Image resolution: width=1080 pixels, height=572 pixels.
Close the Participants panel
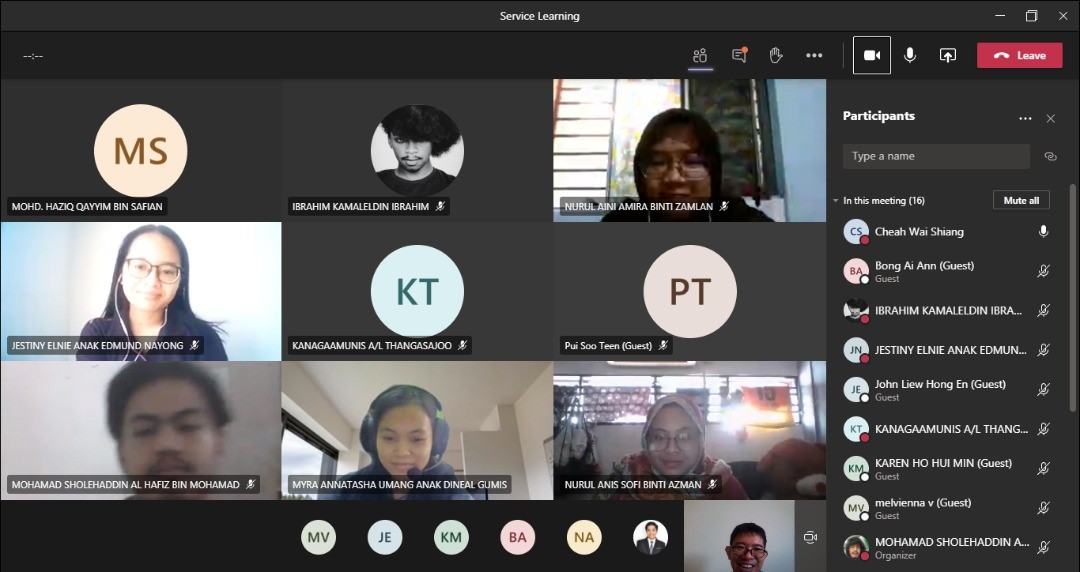(1050, 119)
